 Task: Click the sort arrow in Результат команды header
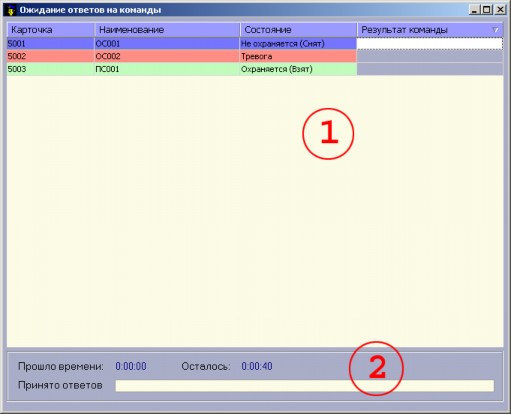[x=495, y=30]
